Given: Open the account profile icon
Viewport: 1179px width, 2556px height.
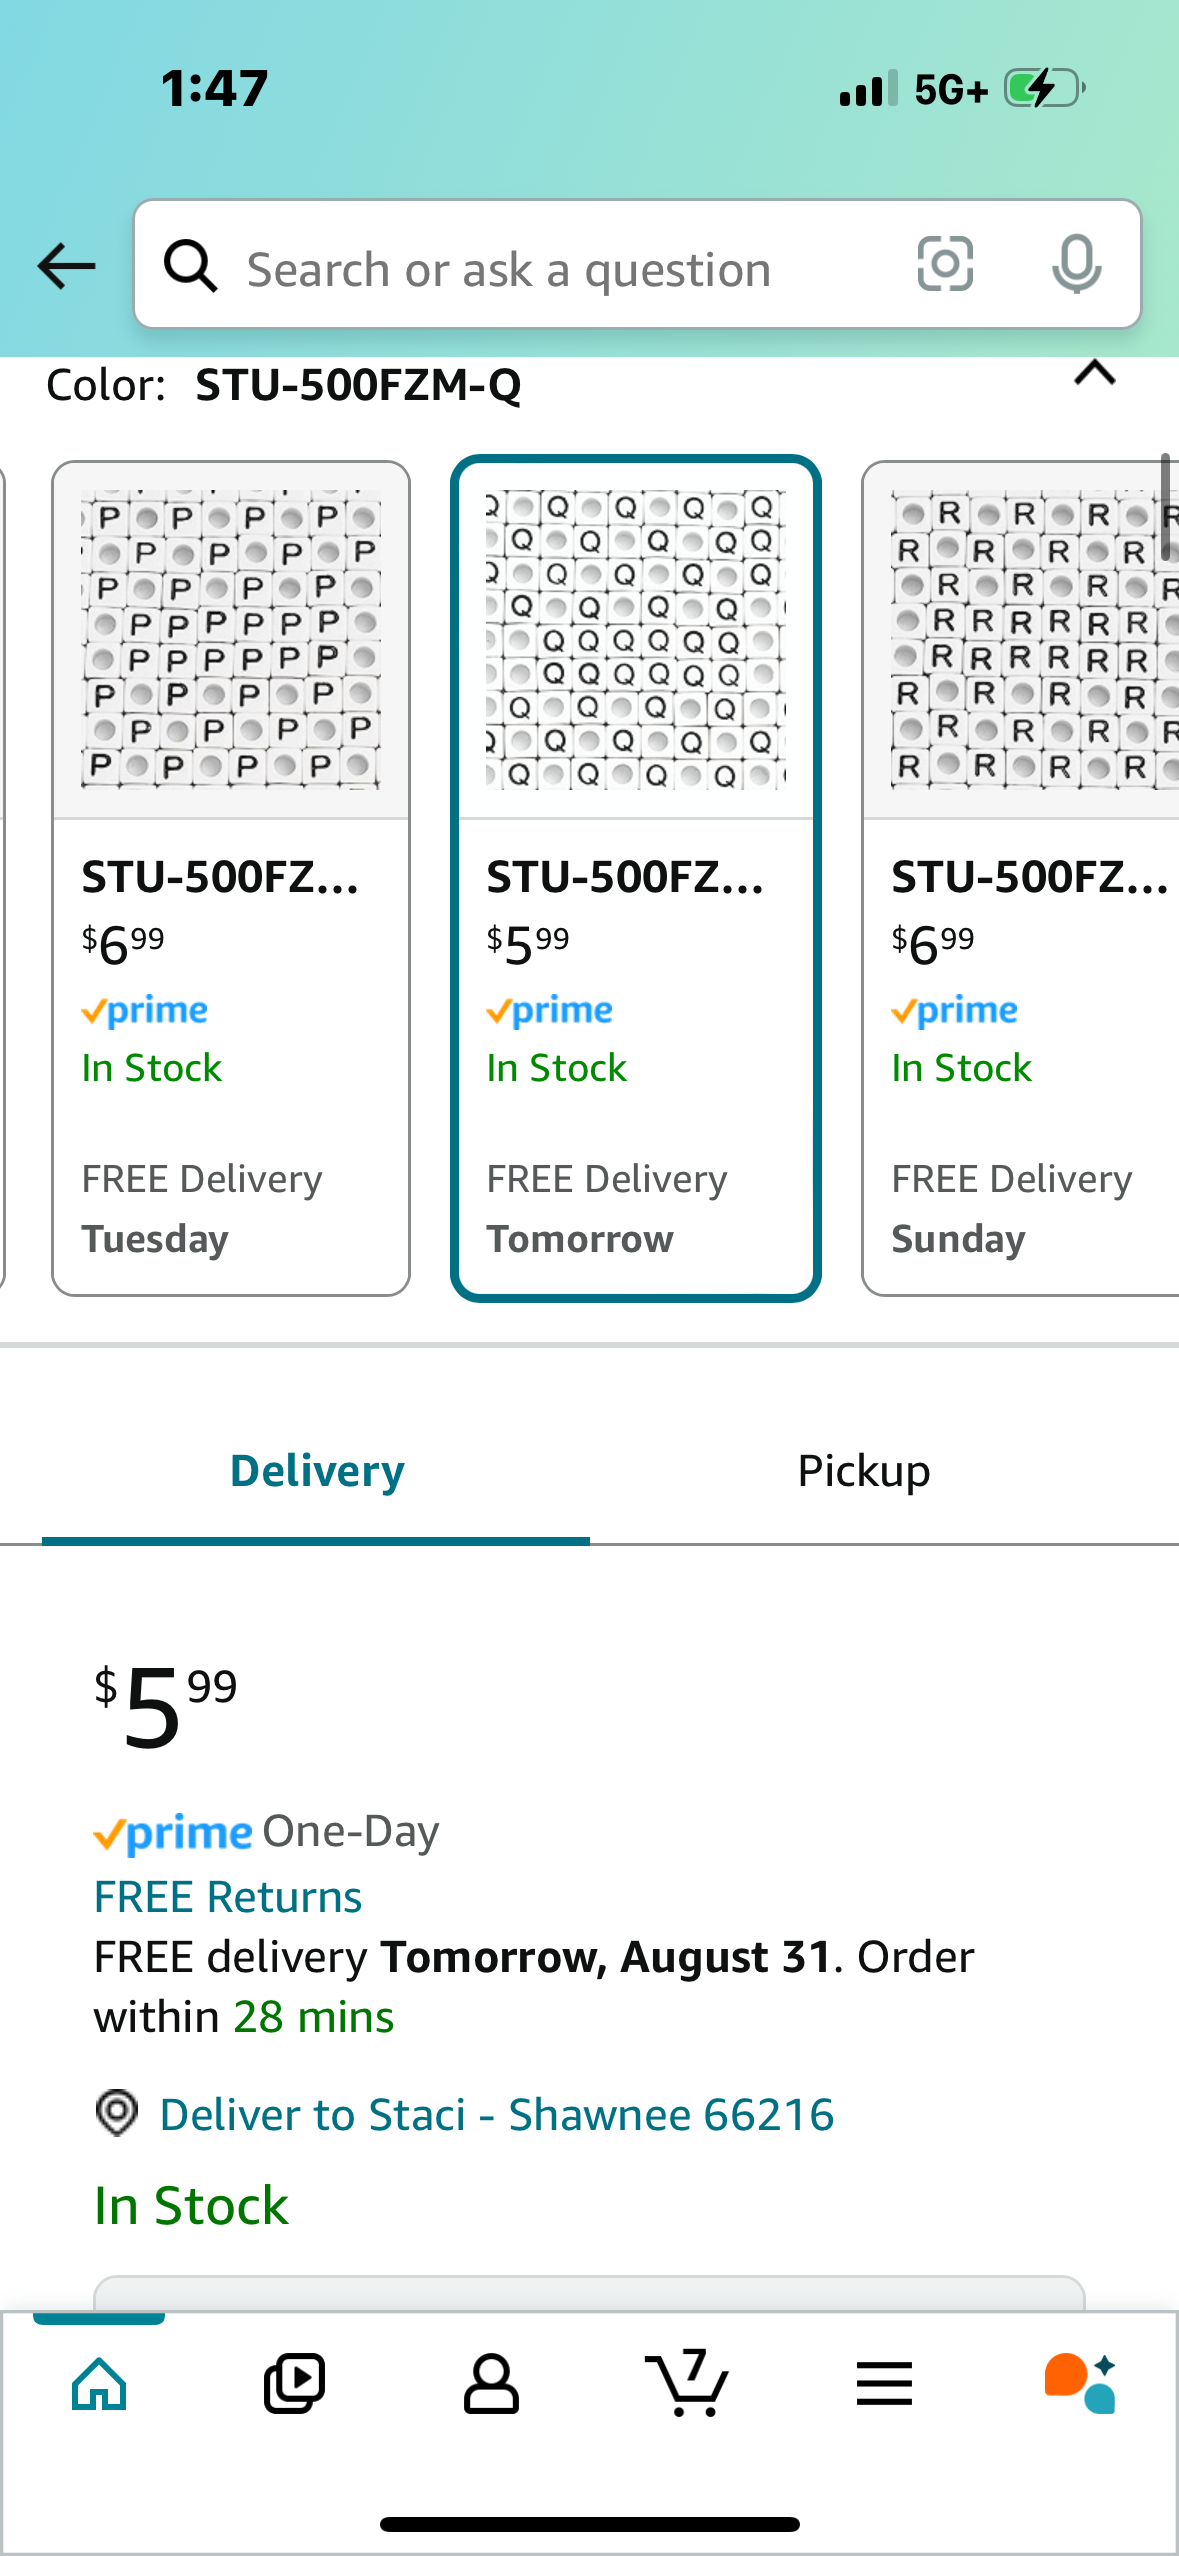Looking at the screenshot, I should click(x=491, y=2384).
